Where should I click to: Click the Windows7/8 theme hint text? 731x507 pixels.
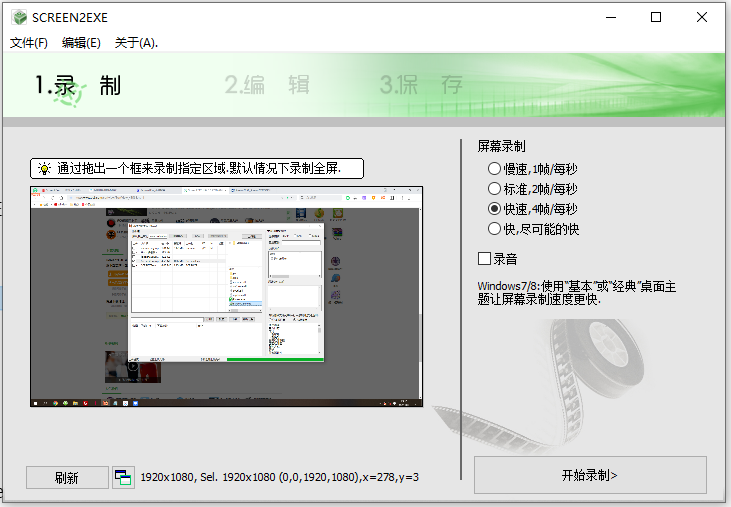(577, 293)
